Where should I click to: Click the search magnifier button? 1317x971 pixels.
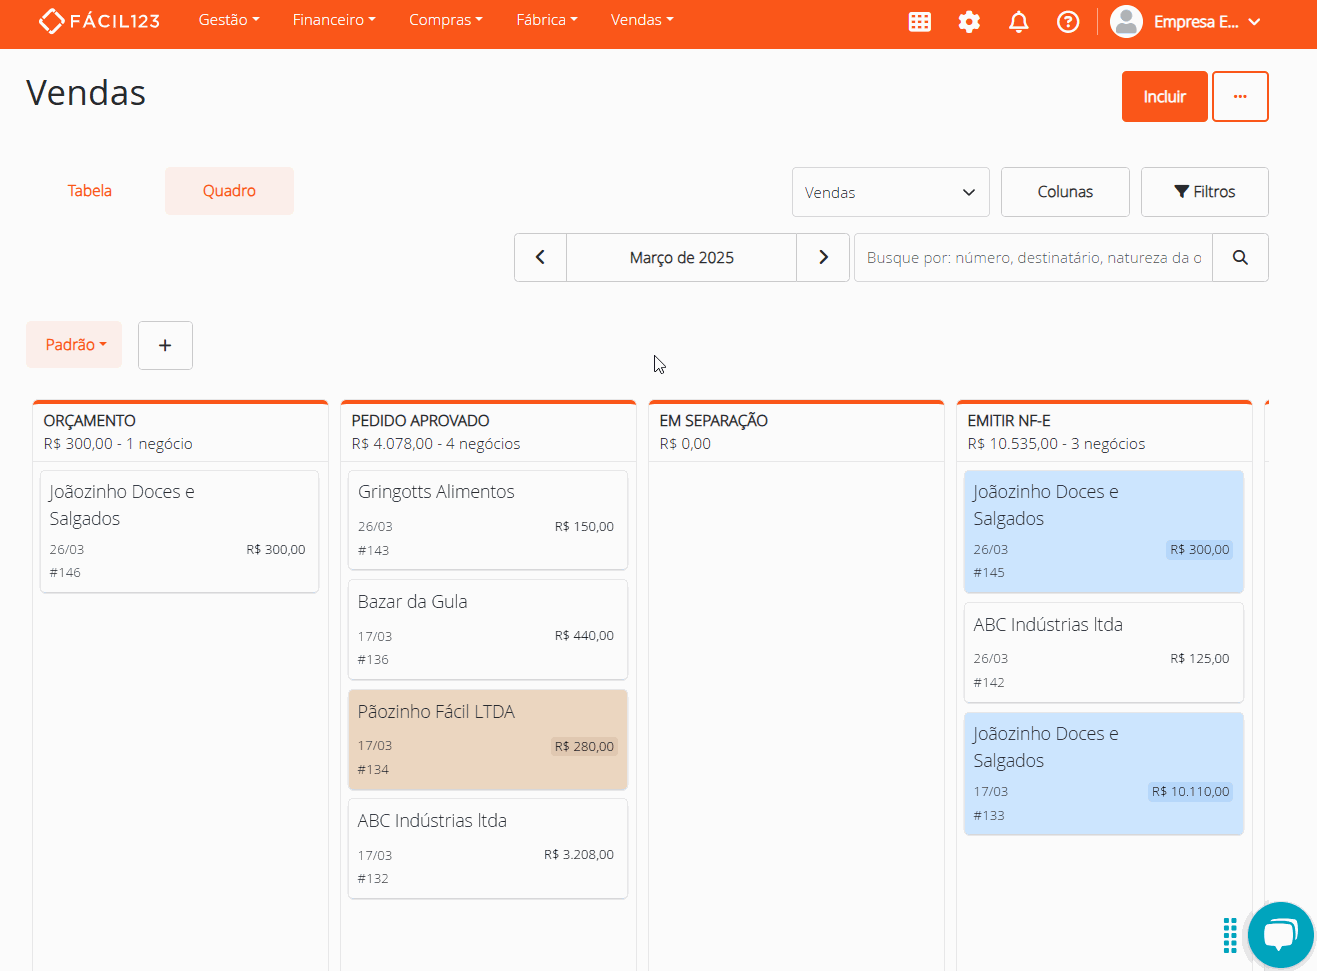(1240, 258)
